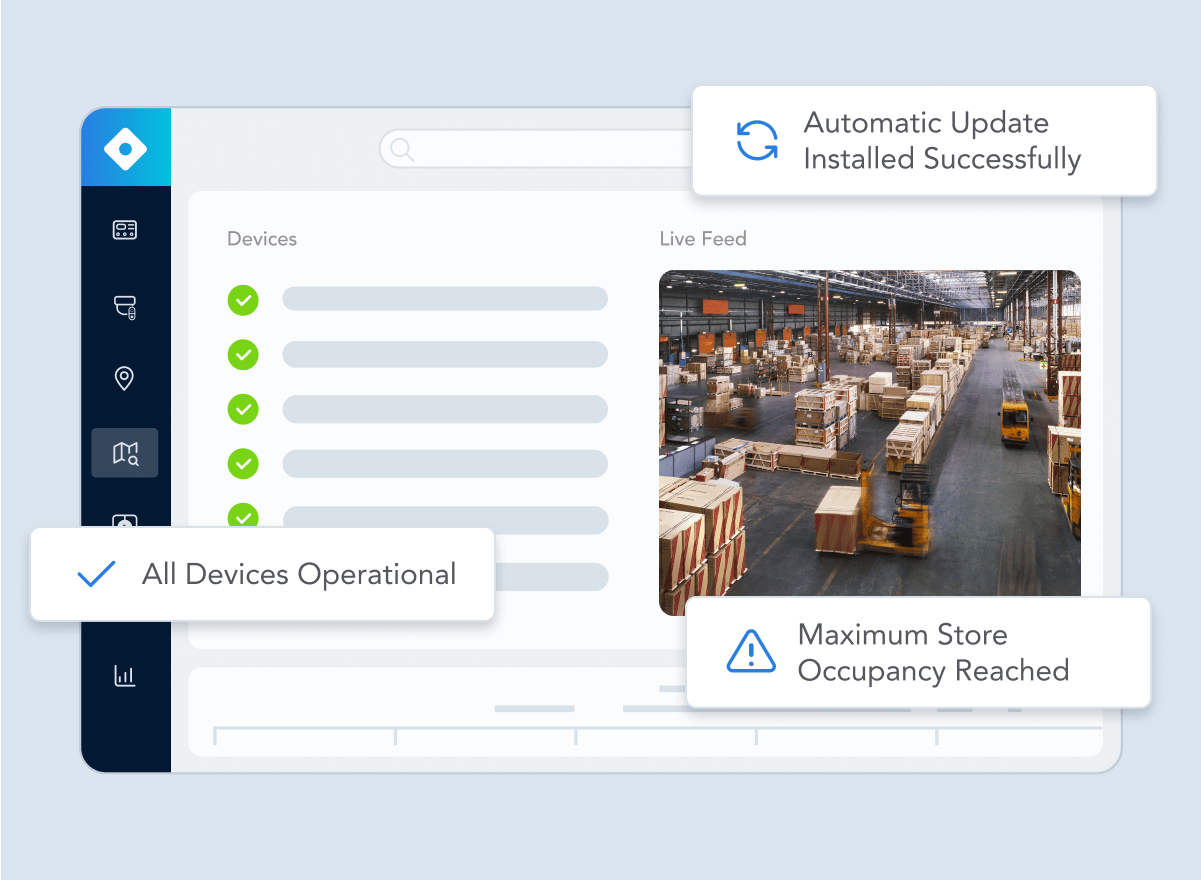Open the map search view
1201x880 pixels.
125,453
